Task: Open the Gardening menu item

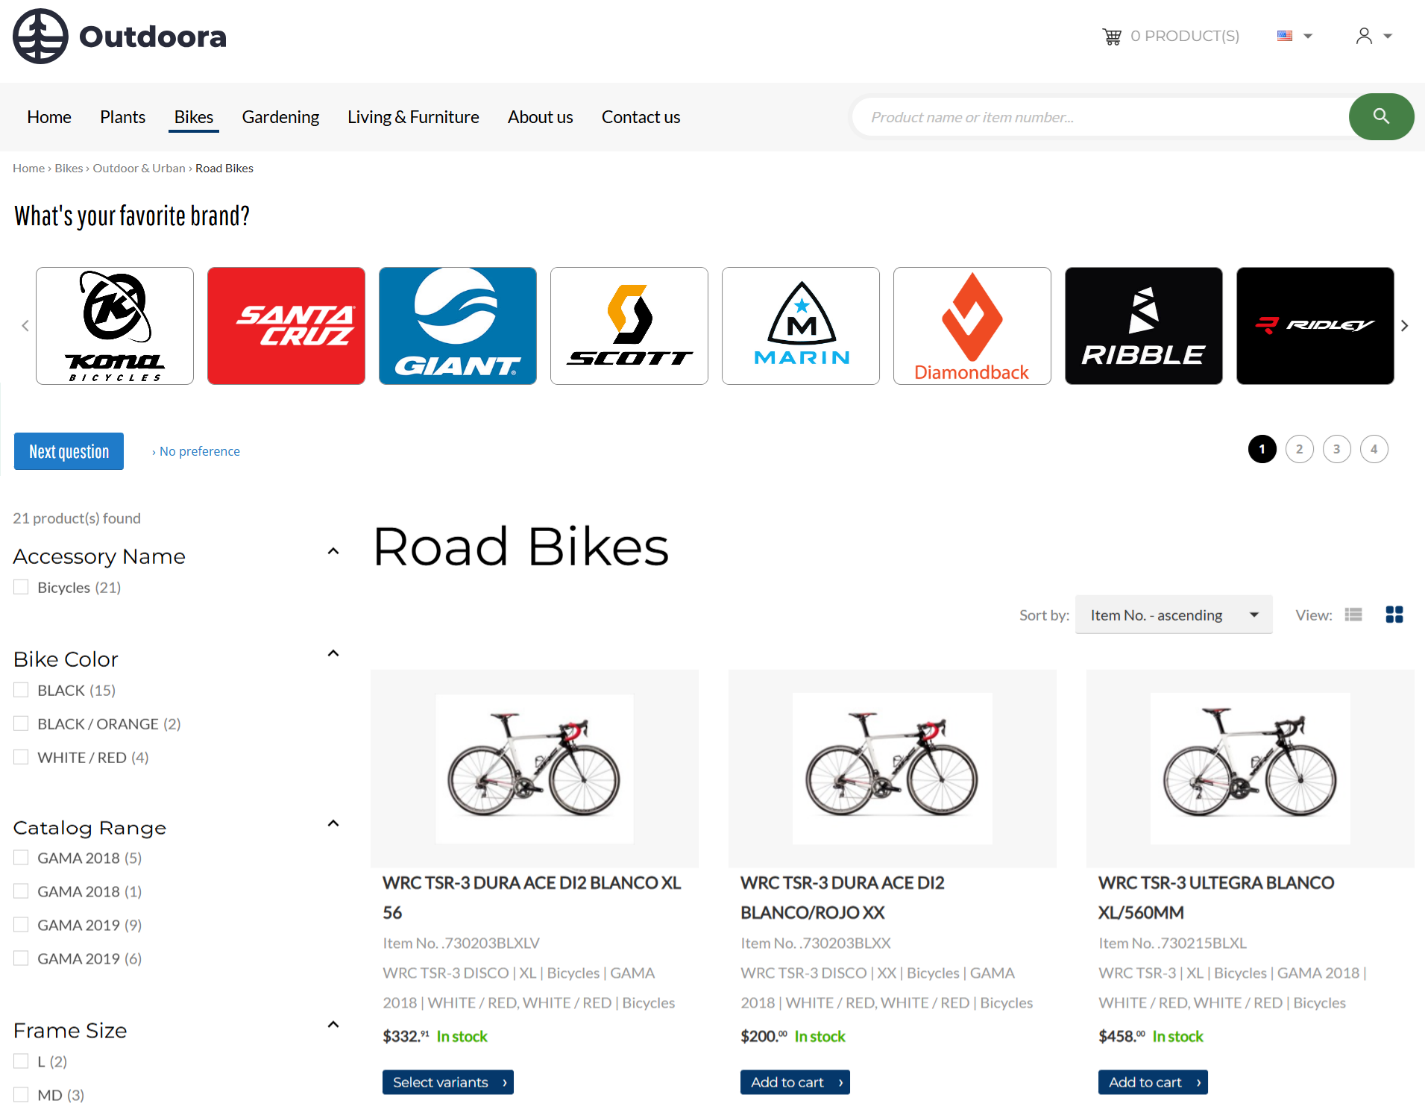Action: pos(281,117)
